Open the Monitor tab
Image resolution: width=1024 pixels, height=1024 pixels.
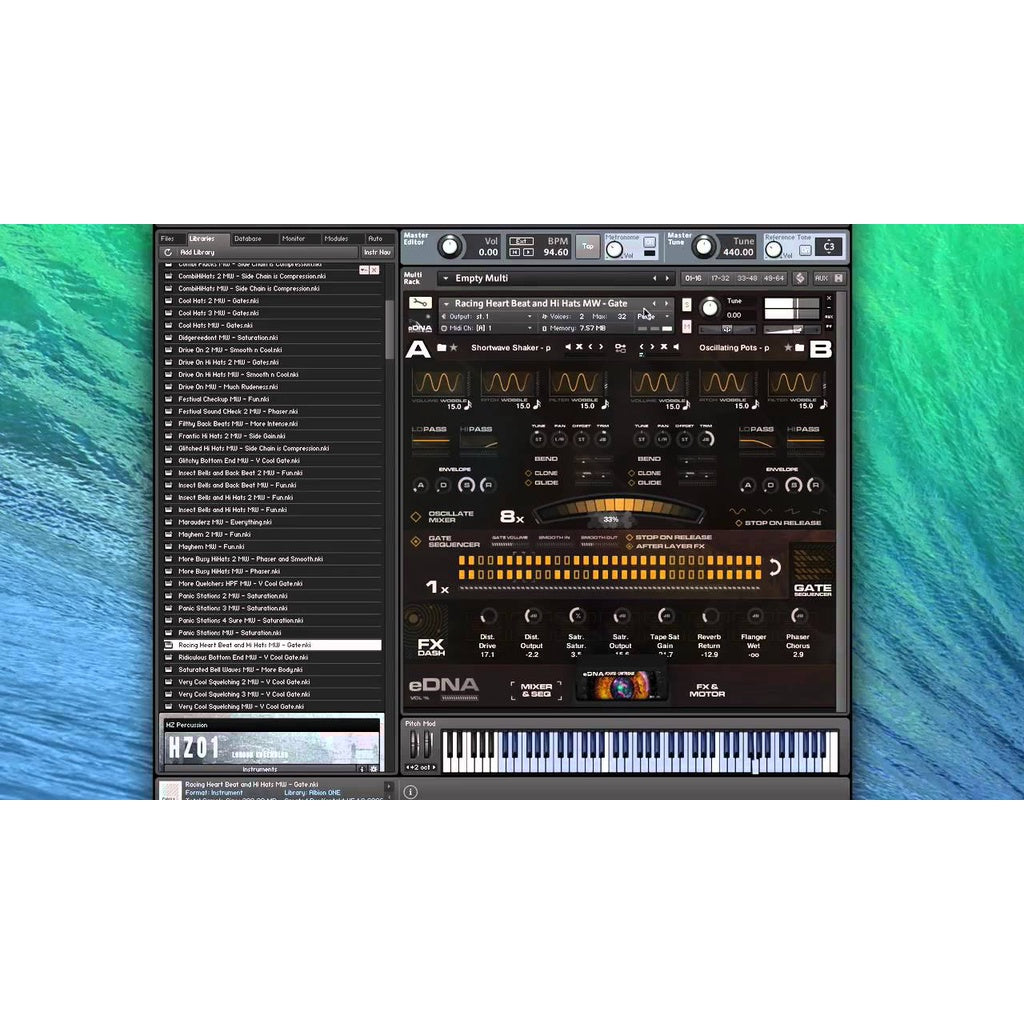(x=295, y=239)
